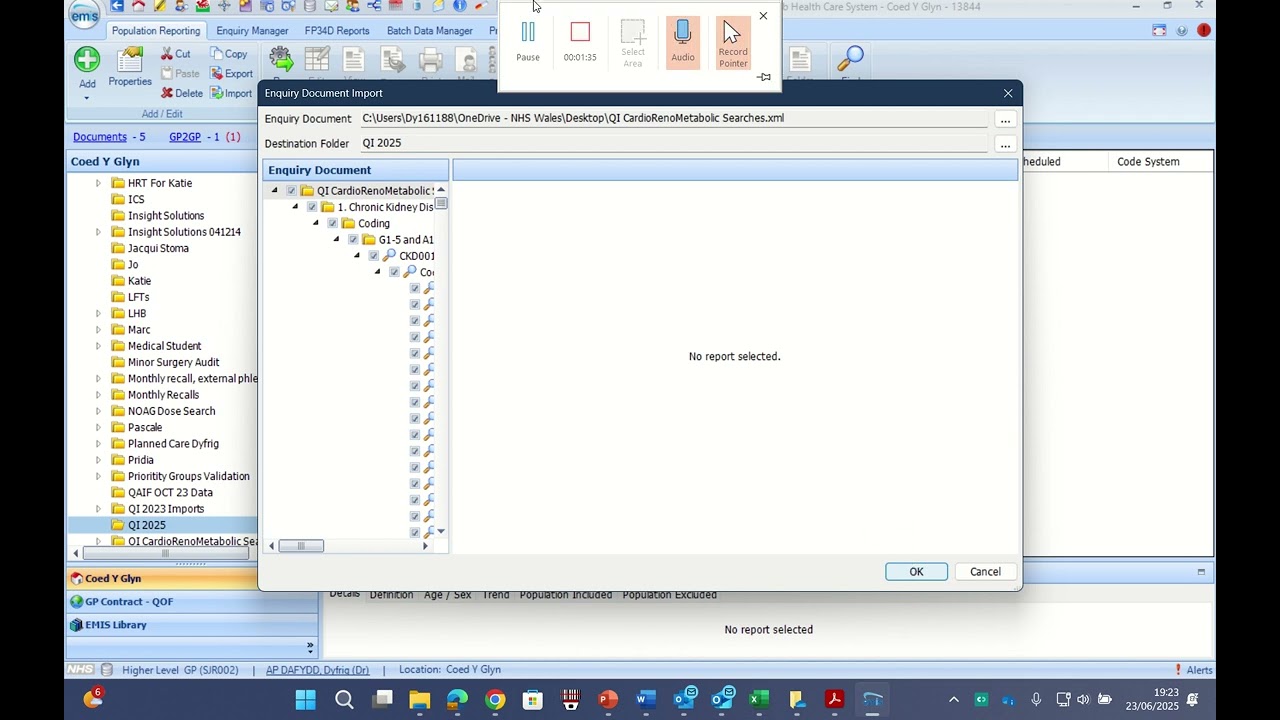The image size is (1280, 720).
Task: Open Adobe Acrobat from taskbar
Action: coord(835,699)
